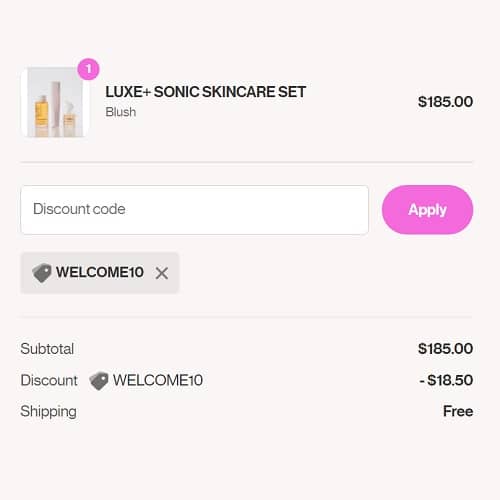Click the - $18.50 discount amount
The width and height of the screenshot is (500, 500).
pyautogui.click(x=446, y=380)
